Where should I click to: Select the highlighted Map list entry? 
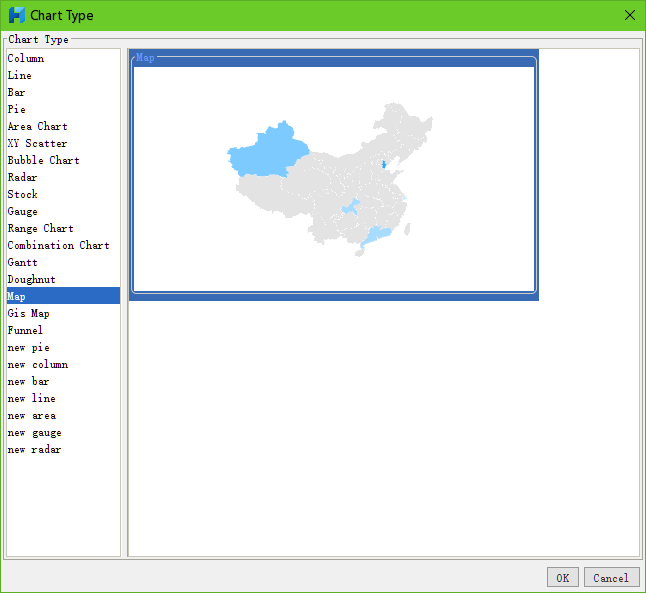click(x=63, y=296)
